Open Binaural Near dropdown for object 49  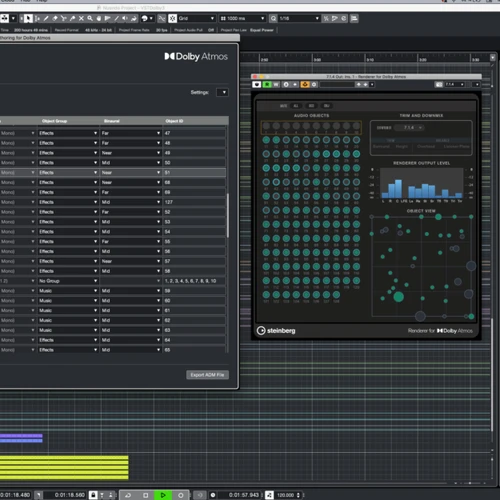[x=131, y=153]
